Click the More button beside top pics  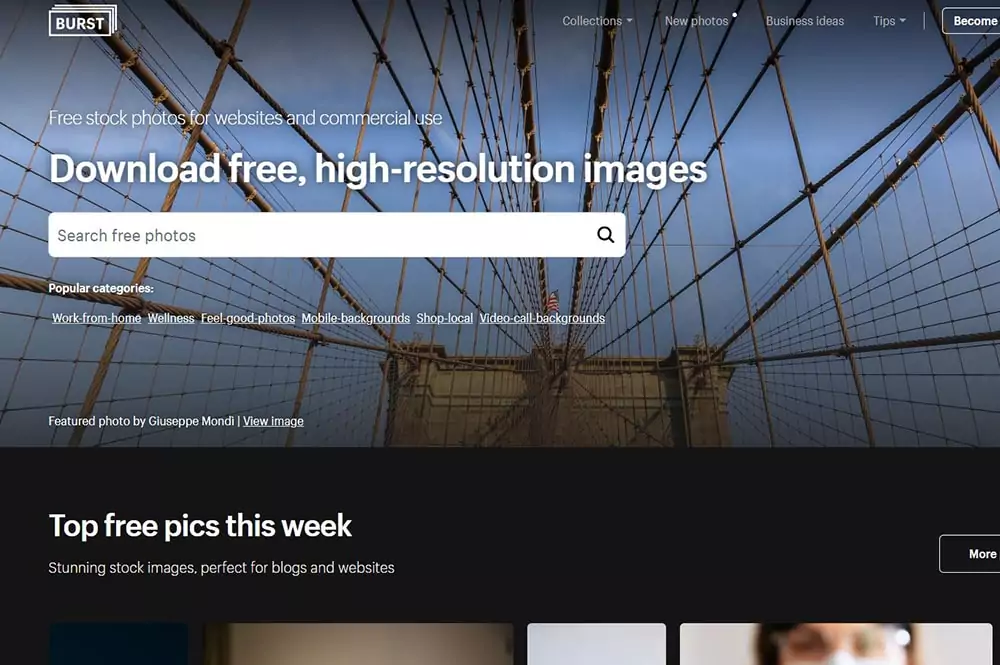[970, 554]
